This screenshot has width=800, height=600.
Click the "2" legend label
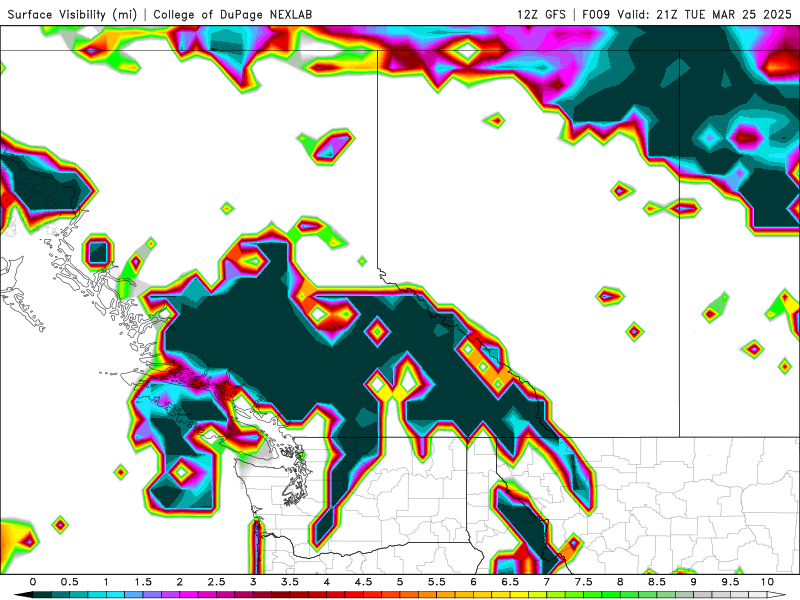click(x=180, y=582)
